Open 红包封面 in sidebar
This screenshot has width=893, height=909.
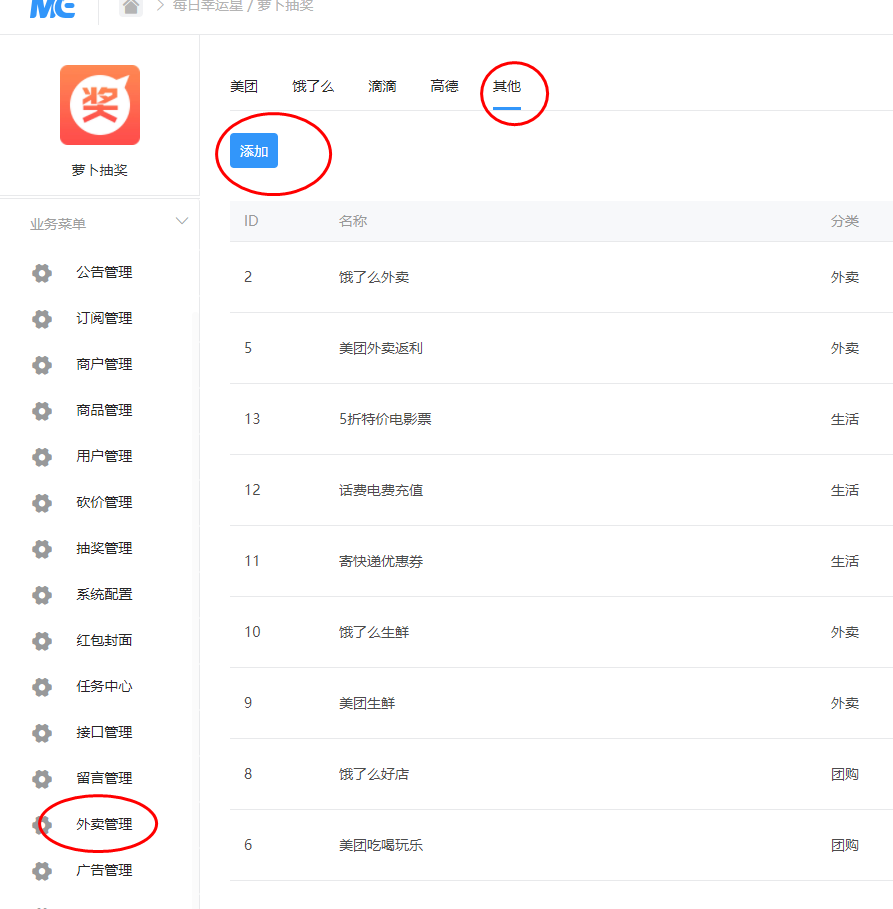pyautogui.click(x=104, y=641)
